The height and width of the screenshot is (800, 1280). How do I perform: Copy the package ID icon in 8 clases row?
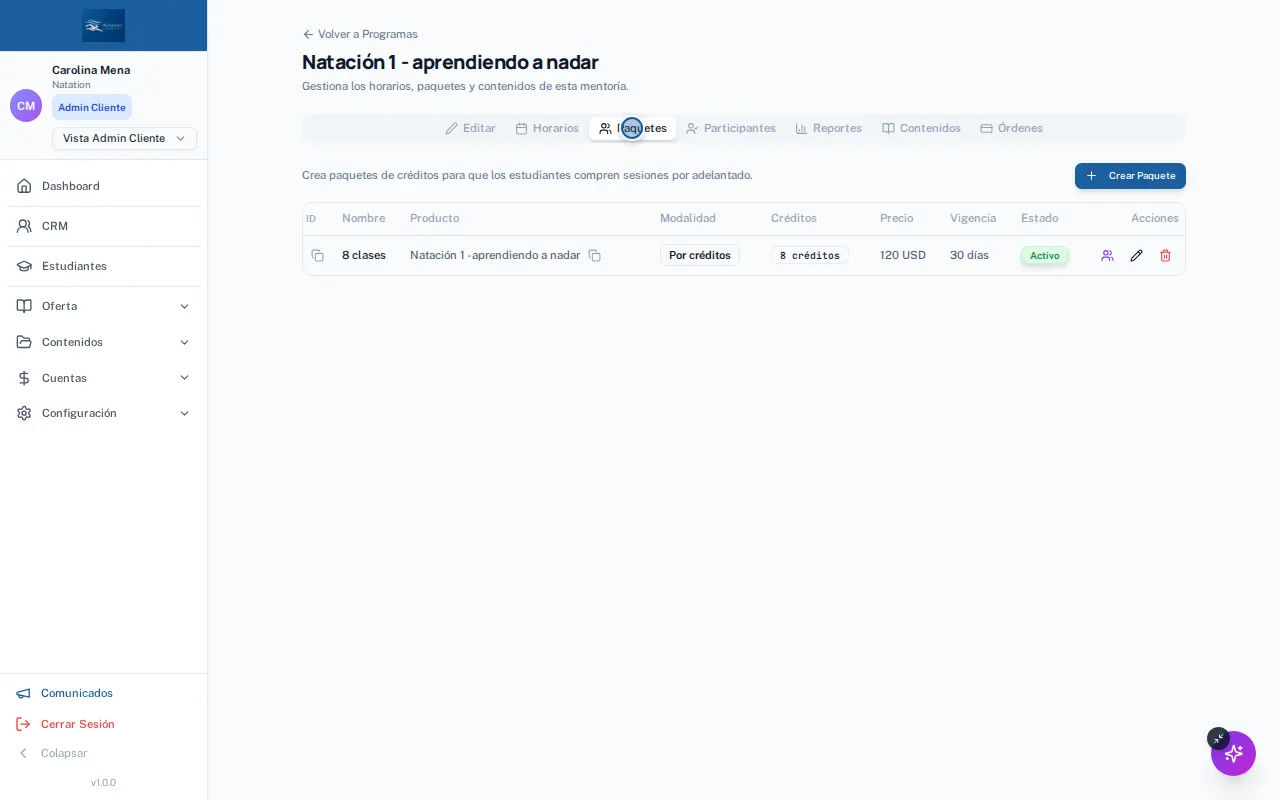coord(317,256)
